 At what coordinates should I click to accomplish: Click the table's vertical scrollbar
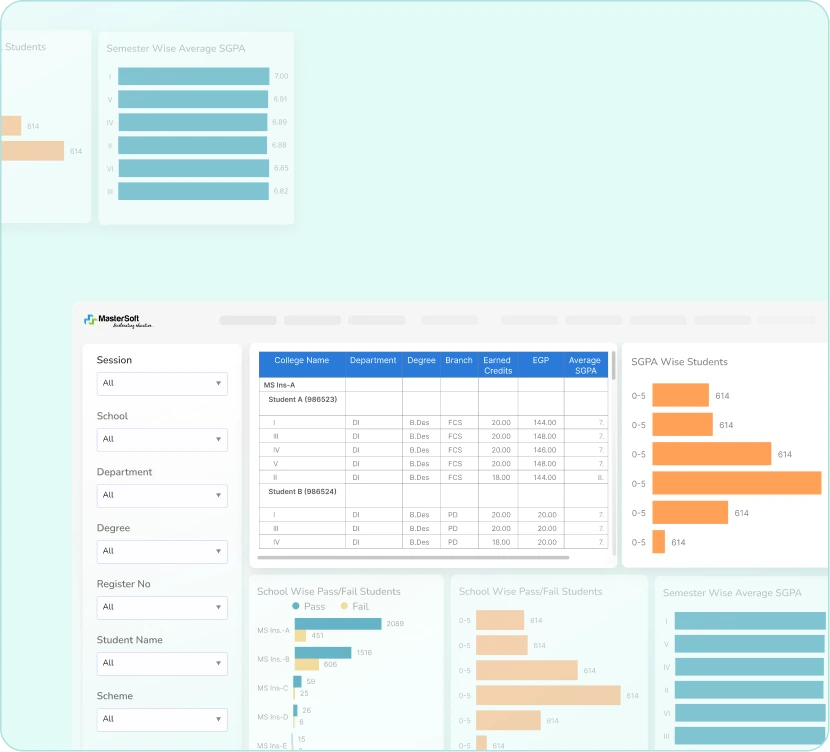[x=613, y=366]
